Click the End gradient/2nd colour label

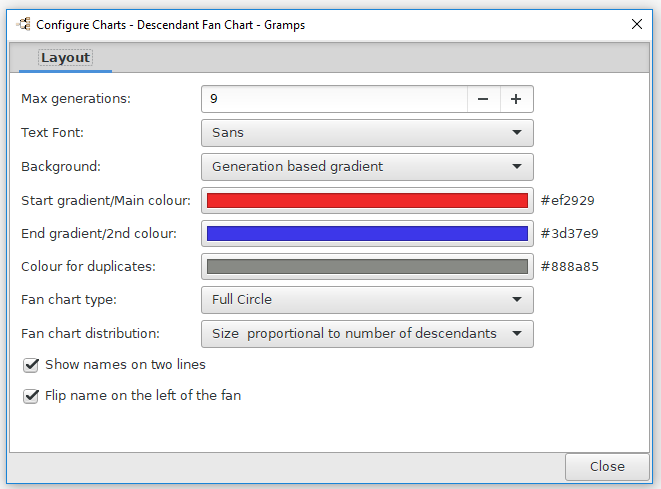pos(99,233)
